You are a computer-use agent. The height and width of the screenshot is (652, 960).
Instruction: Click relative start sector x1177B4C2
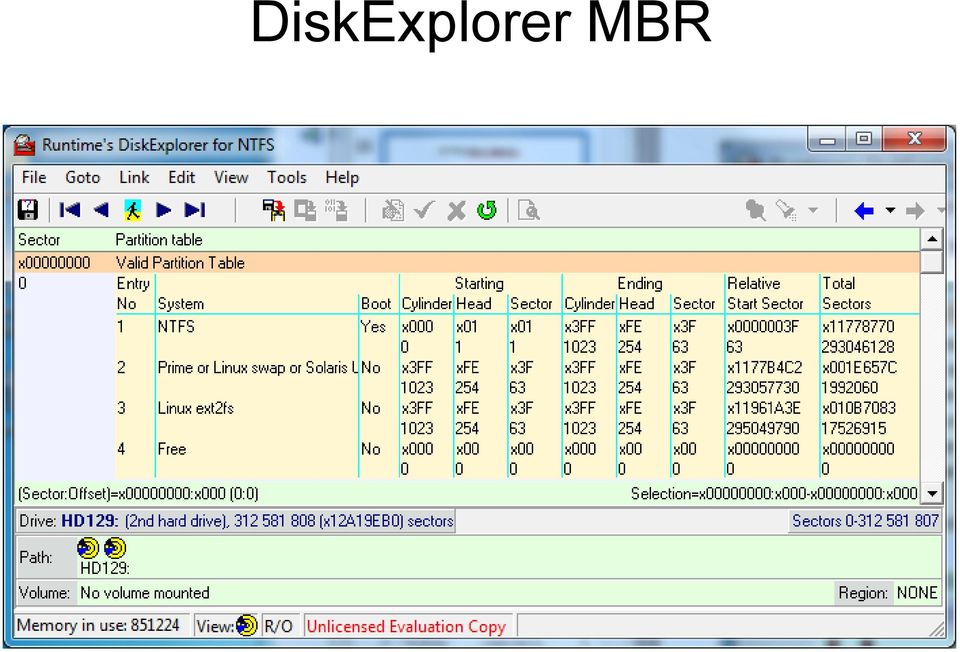coord(763,367)
